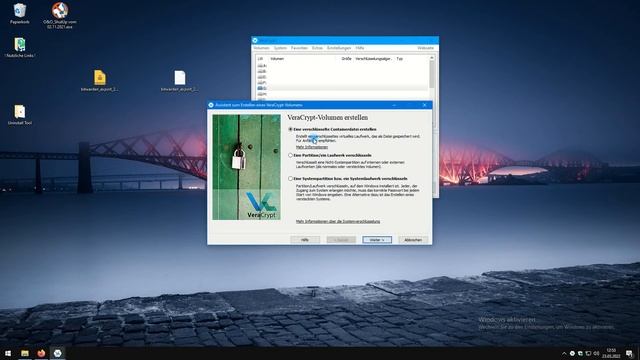Click the VeraCrypt main window title bar icon
The image size is (640, 360).
pyautogui.click(x=255, y=40)
